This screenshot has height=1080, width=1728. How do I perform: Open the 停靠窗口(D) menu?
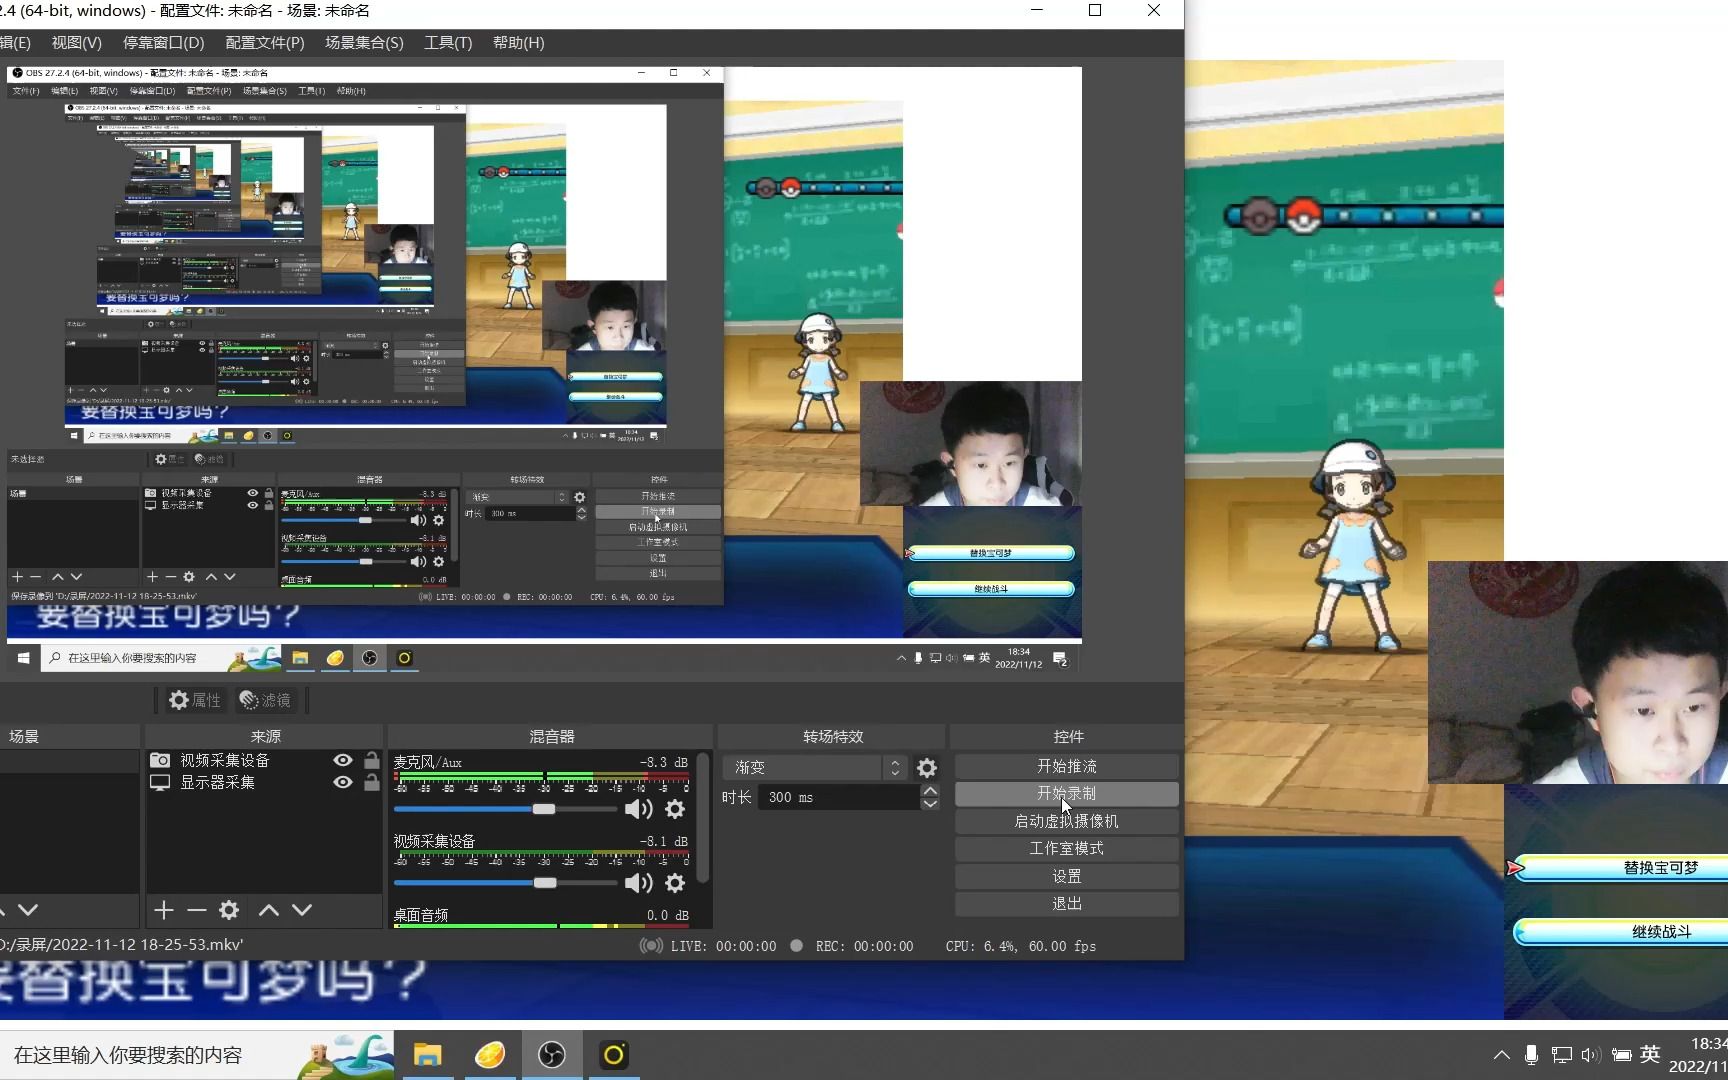coord(163,43)
